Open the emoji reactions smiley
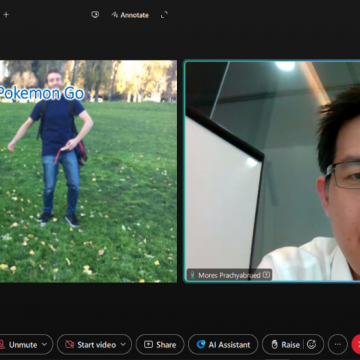The height and width of the screenshot is (360, 360). (x=311, y=345)
